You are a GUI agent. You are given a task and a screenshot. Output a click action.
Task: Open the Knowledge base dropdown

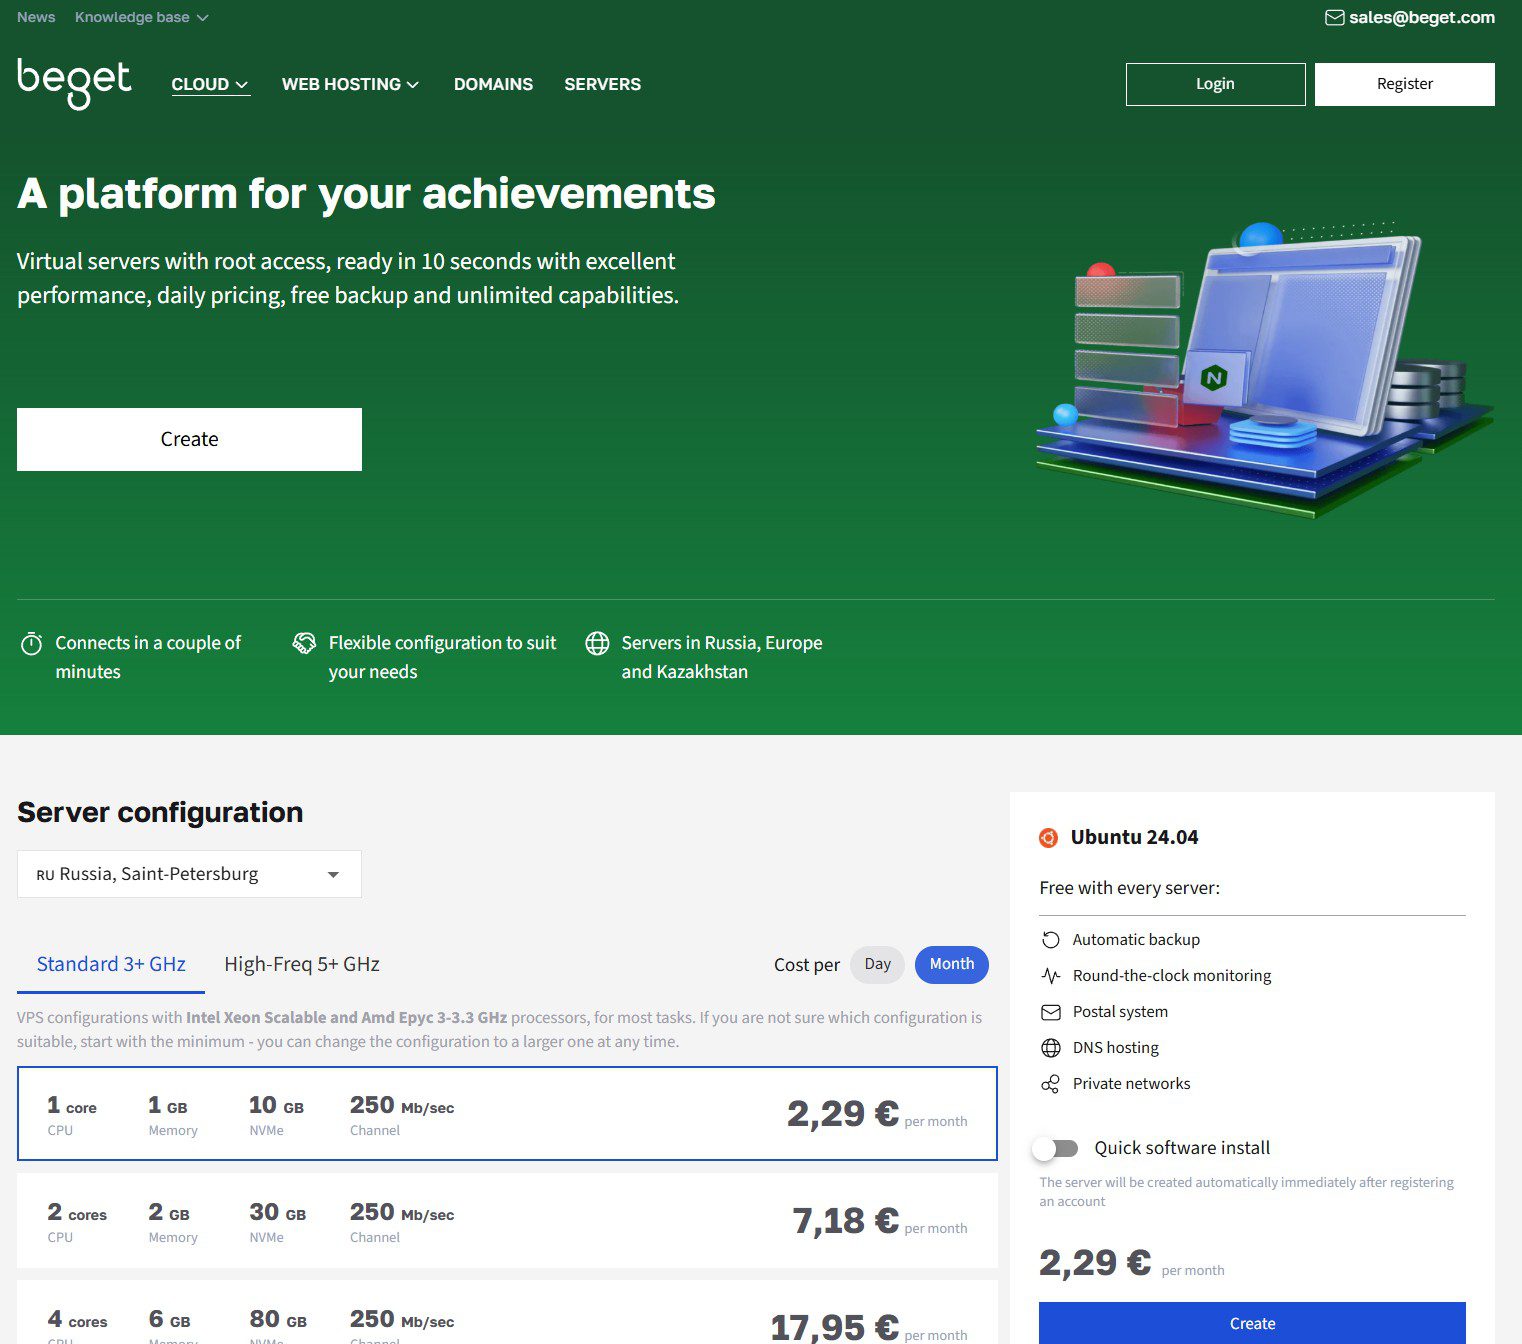tap(141, 17)
